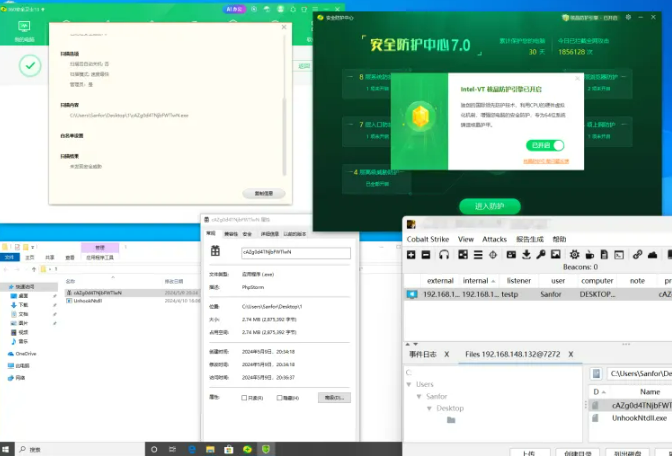The image size is (672, 456).
Task: Open keystrokes via the key icon
Action: pos(541,255)
